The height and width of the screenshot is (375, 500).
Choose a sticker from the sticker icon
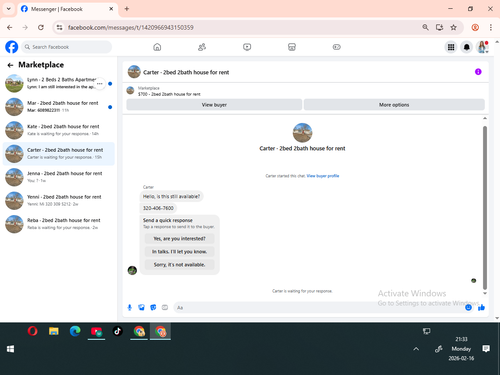(153, 307)
